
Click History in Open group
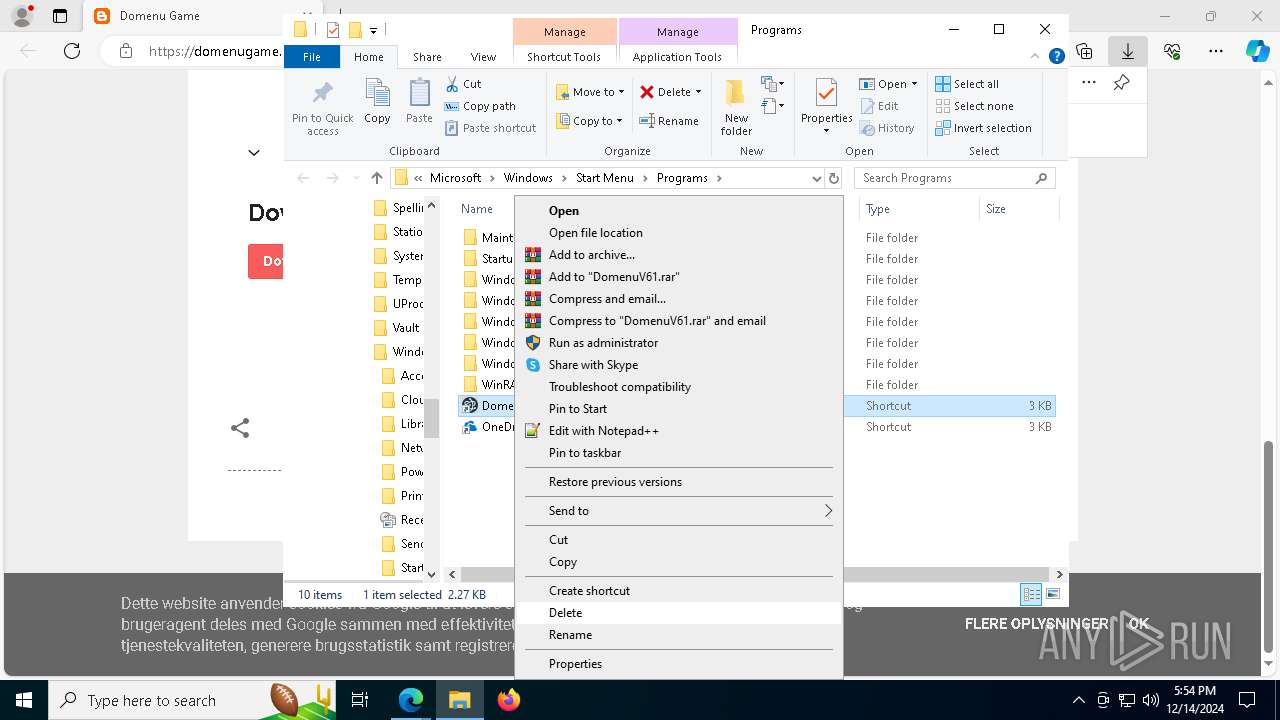(x=886, y=128)
